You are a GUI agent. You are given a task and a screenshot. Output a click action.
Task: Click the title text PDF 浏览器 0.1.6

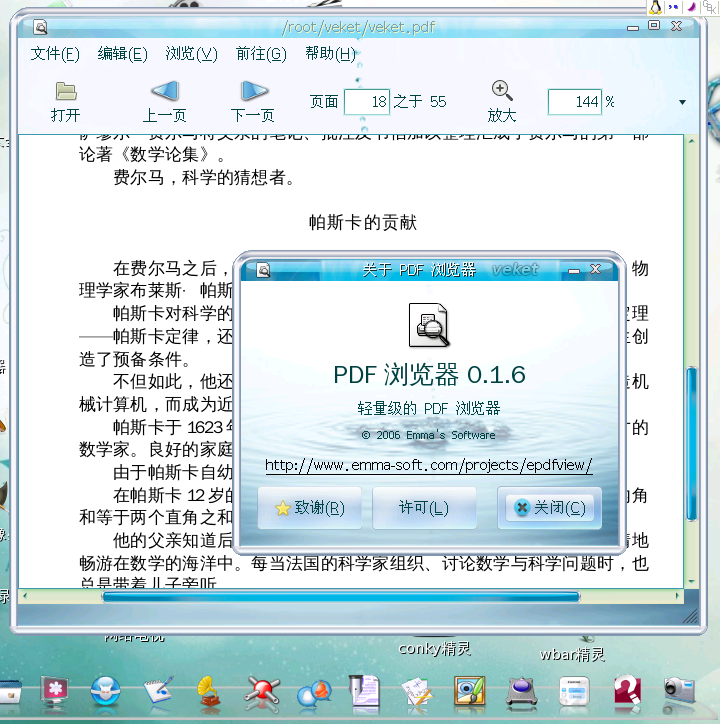coord(429,374)
